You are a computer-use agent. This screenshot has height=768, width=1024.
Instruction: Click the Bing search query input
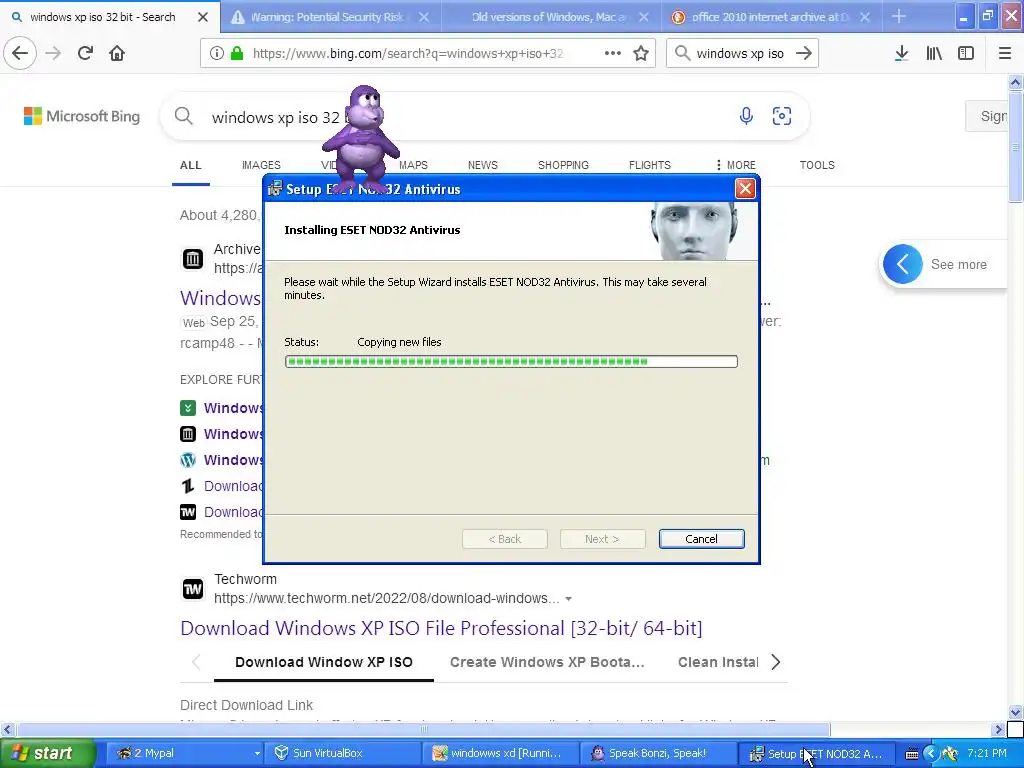coord(457,117)
